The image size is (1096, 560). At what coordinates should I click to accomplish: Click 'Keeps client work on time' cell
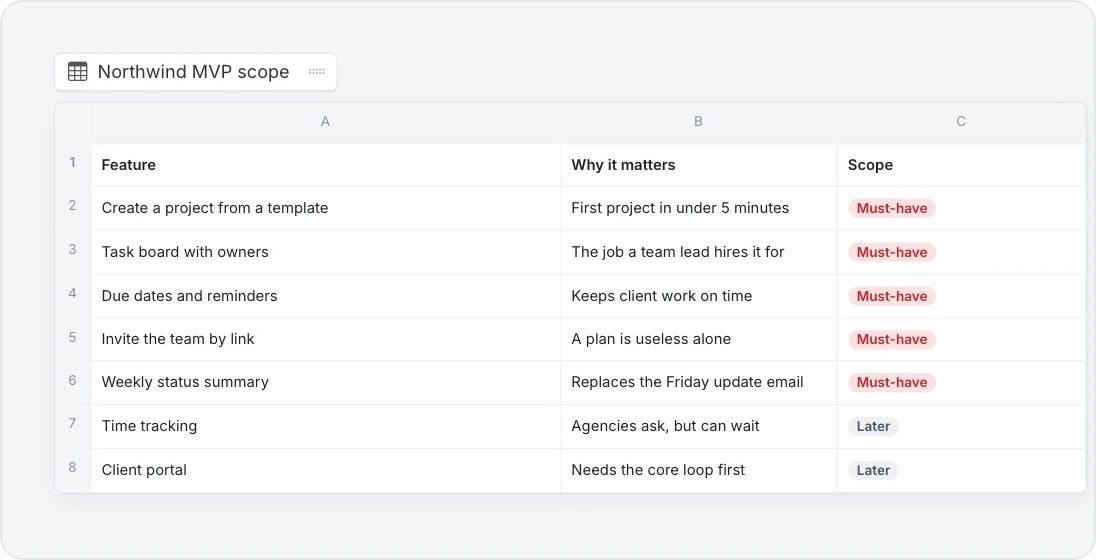(x=699, y=296)
